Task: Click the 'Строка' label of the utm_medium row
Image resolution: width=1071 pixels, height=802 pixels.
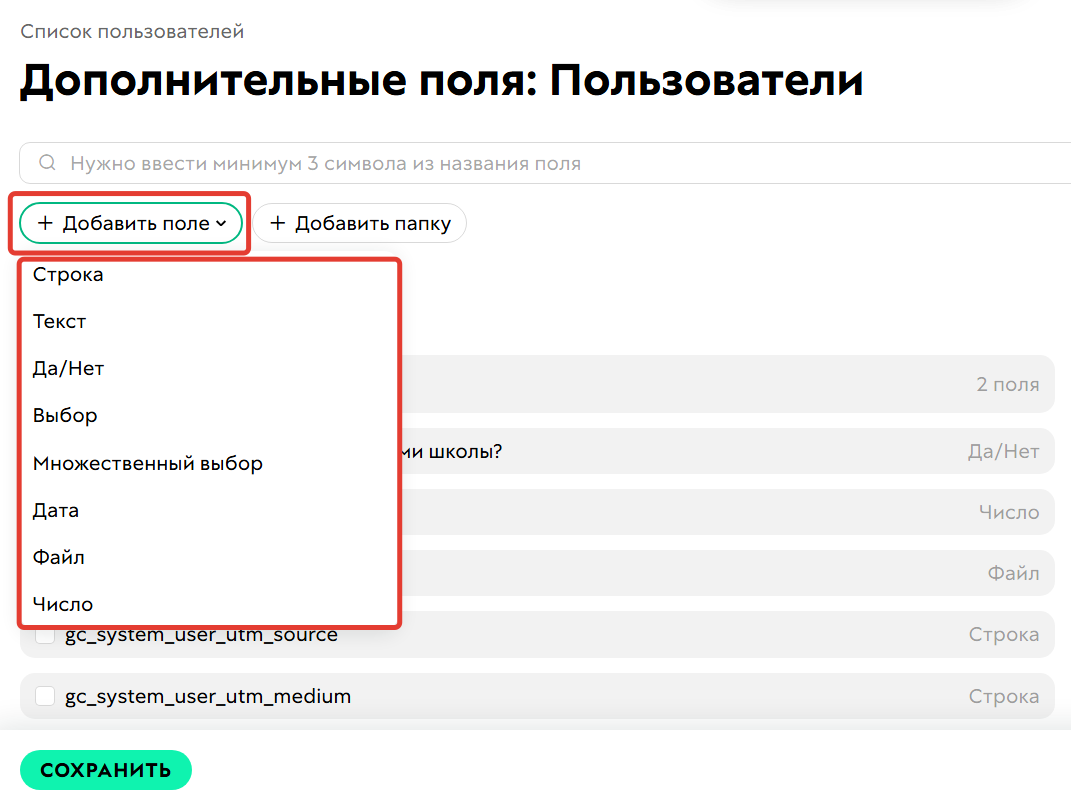Action: [1004, 696]
